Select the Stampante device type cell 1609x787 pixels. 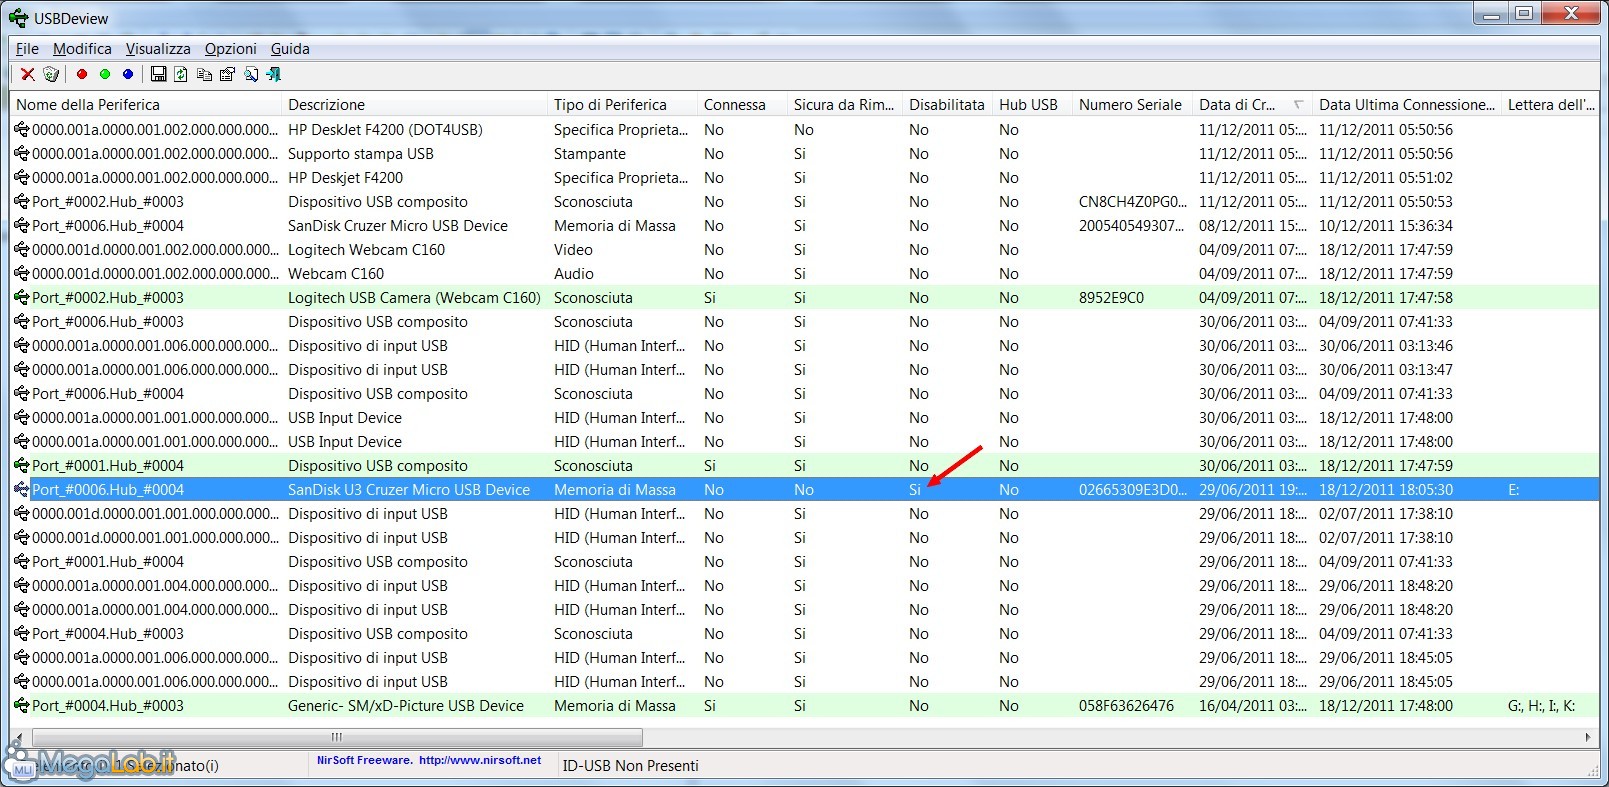coord(590,153)
